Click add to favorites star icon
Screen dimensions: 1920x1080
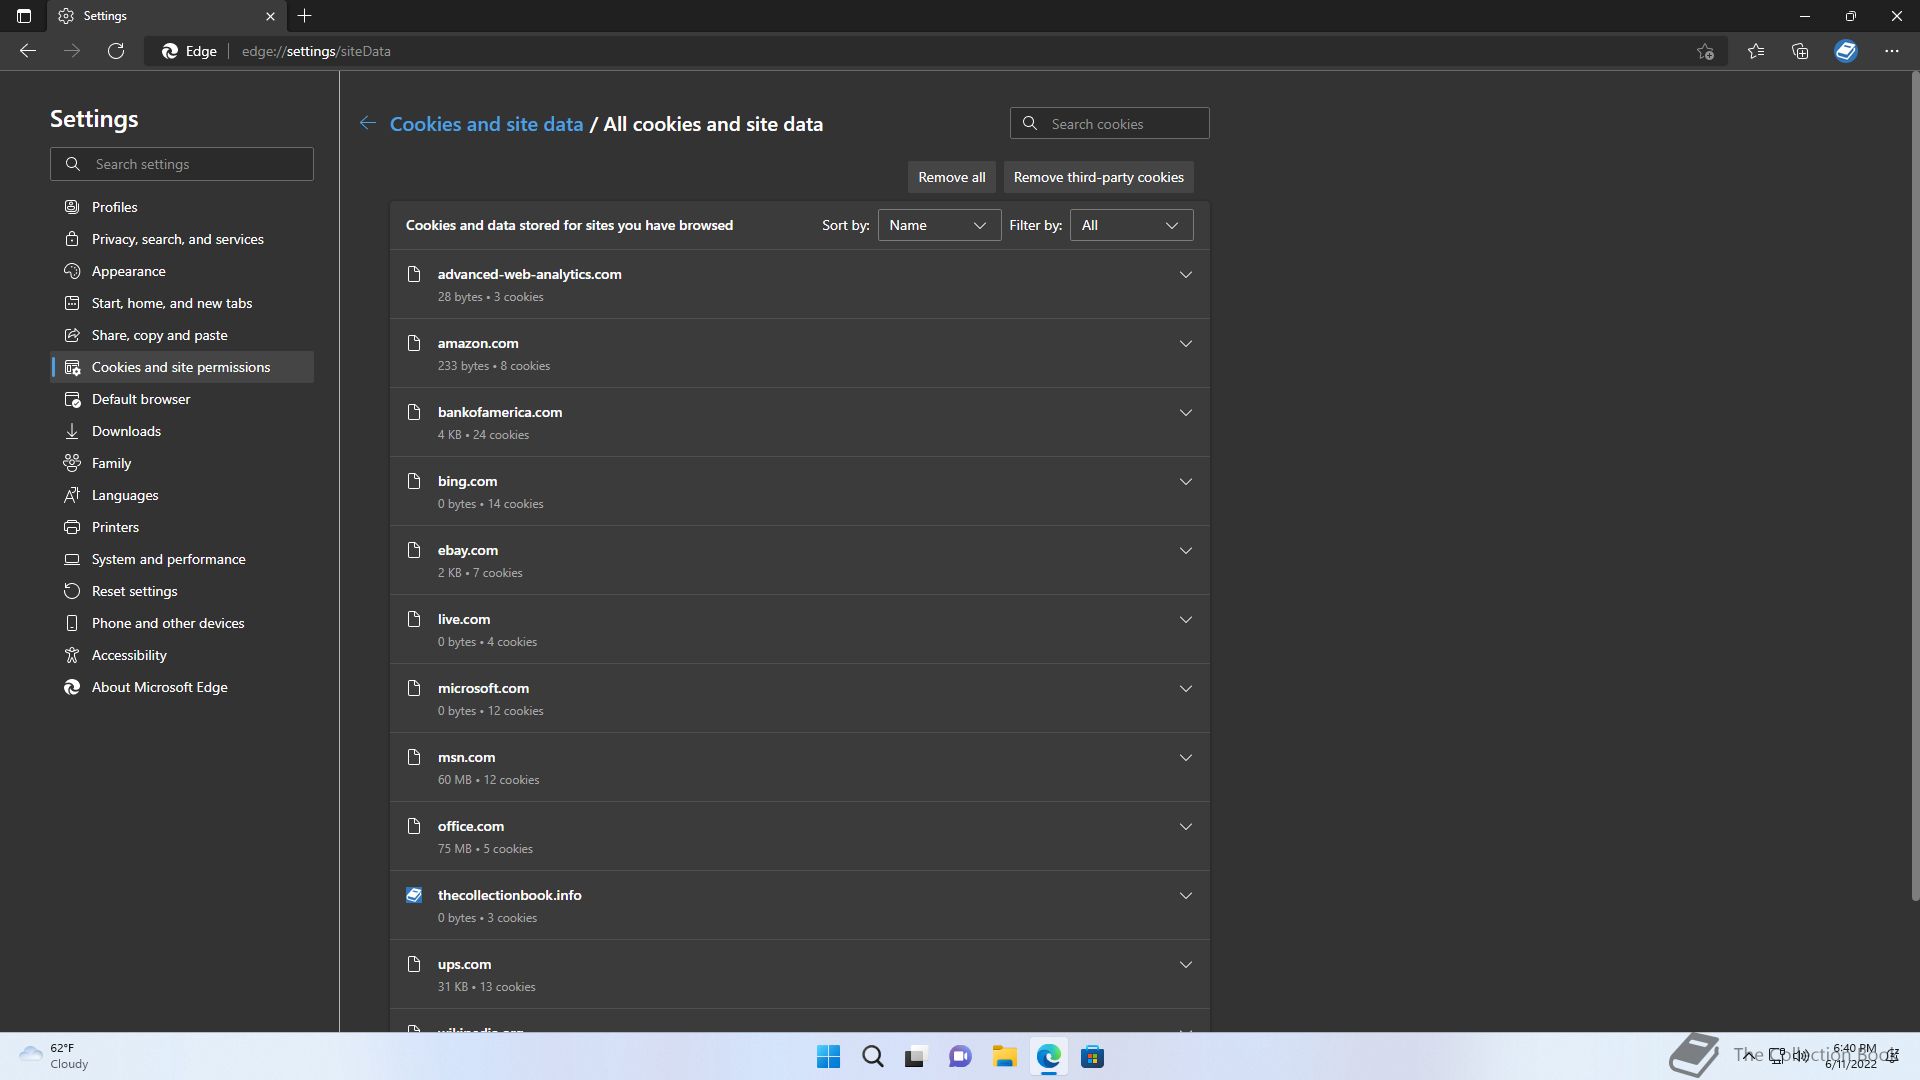coord(1706,51)
